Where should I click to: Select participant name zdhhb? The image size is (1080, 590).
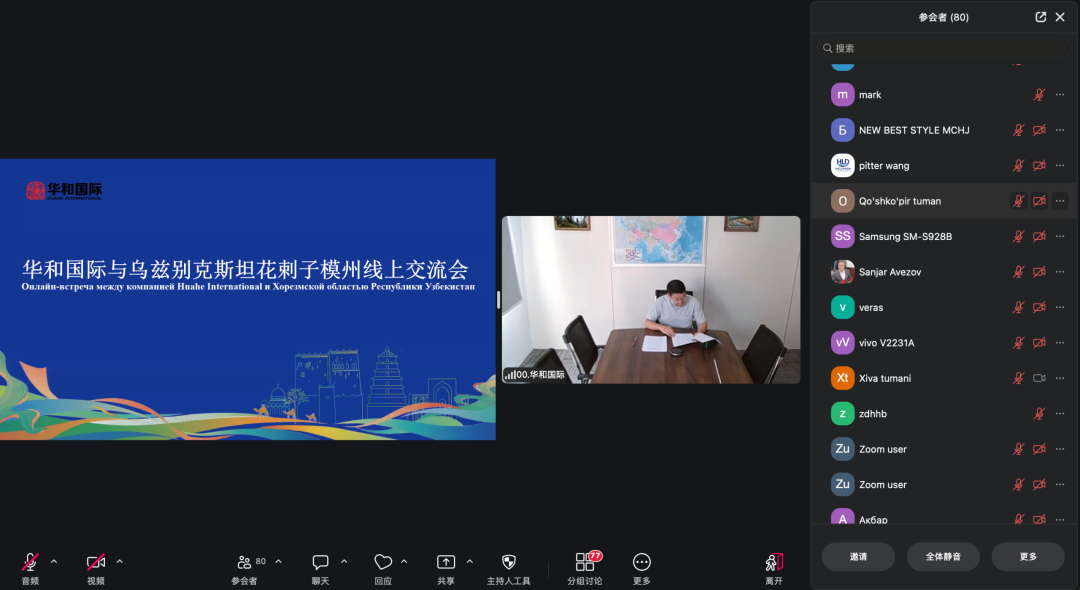click(x=873, y=414)
